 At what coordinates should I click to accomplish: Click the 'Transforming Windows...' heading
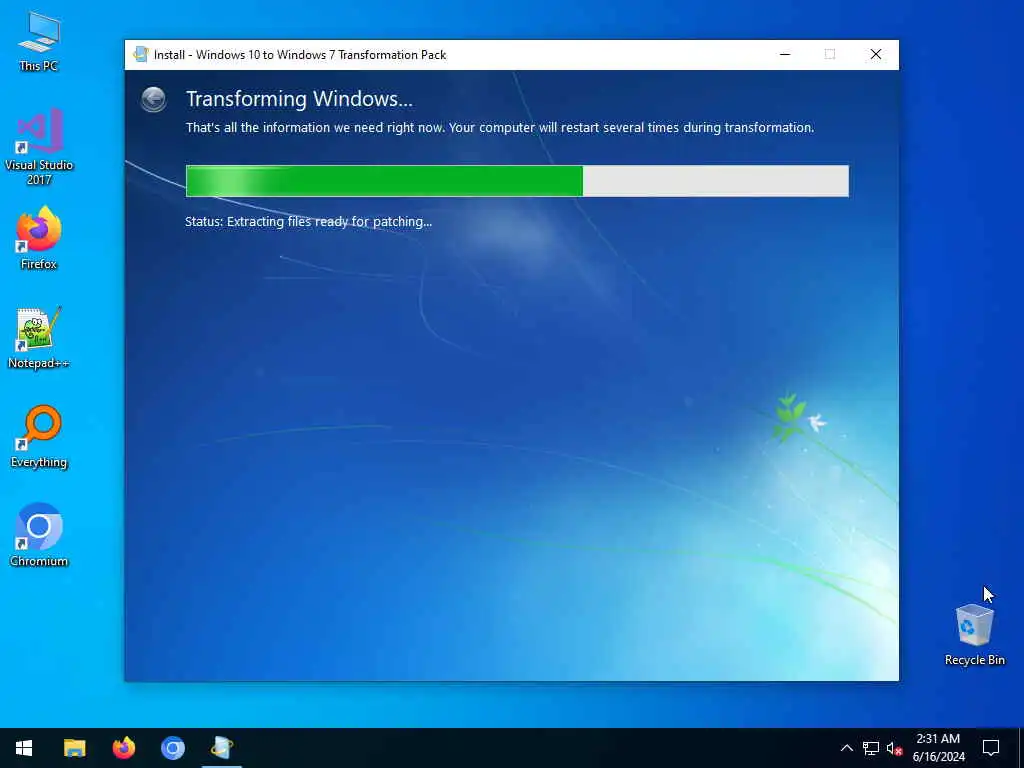click(299, 99)
